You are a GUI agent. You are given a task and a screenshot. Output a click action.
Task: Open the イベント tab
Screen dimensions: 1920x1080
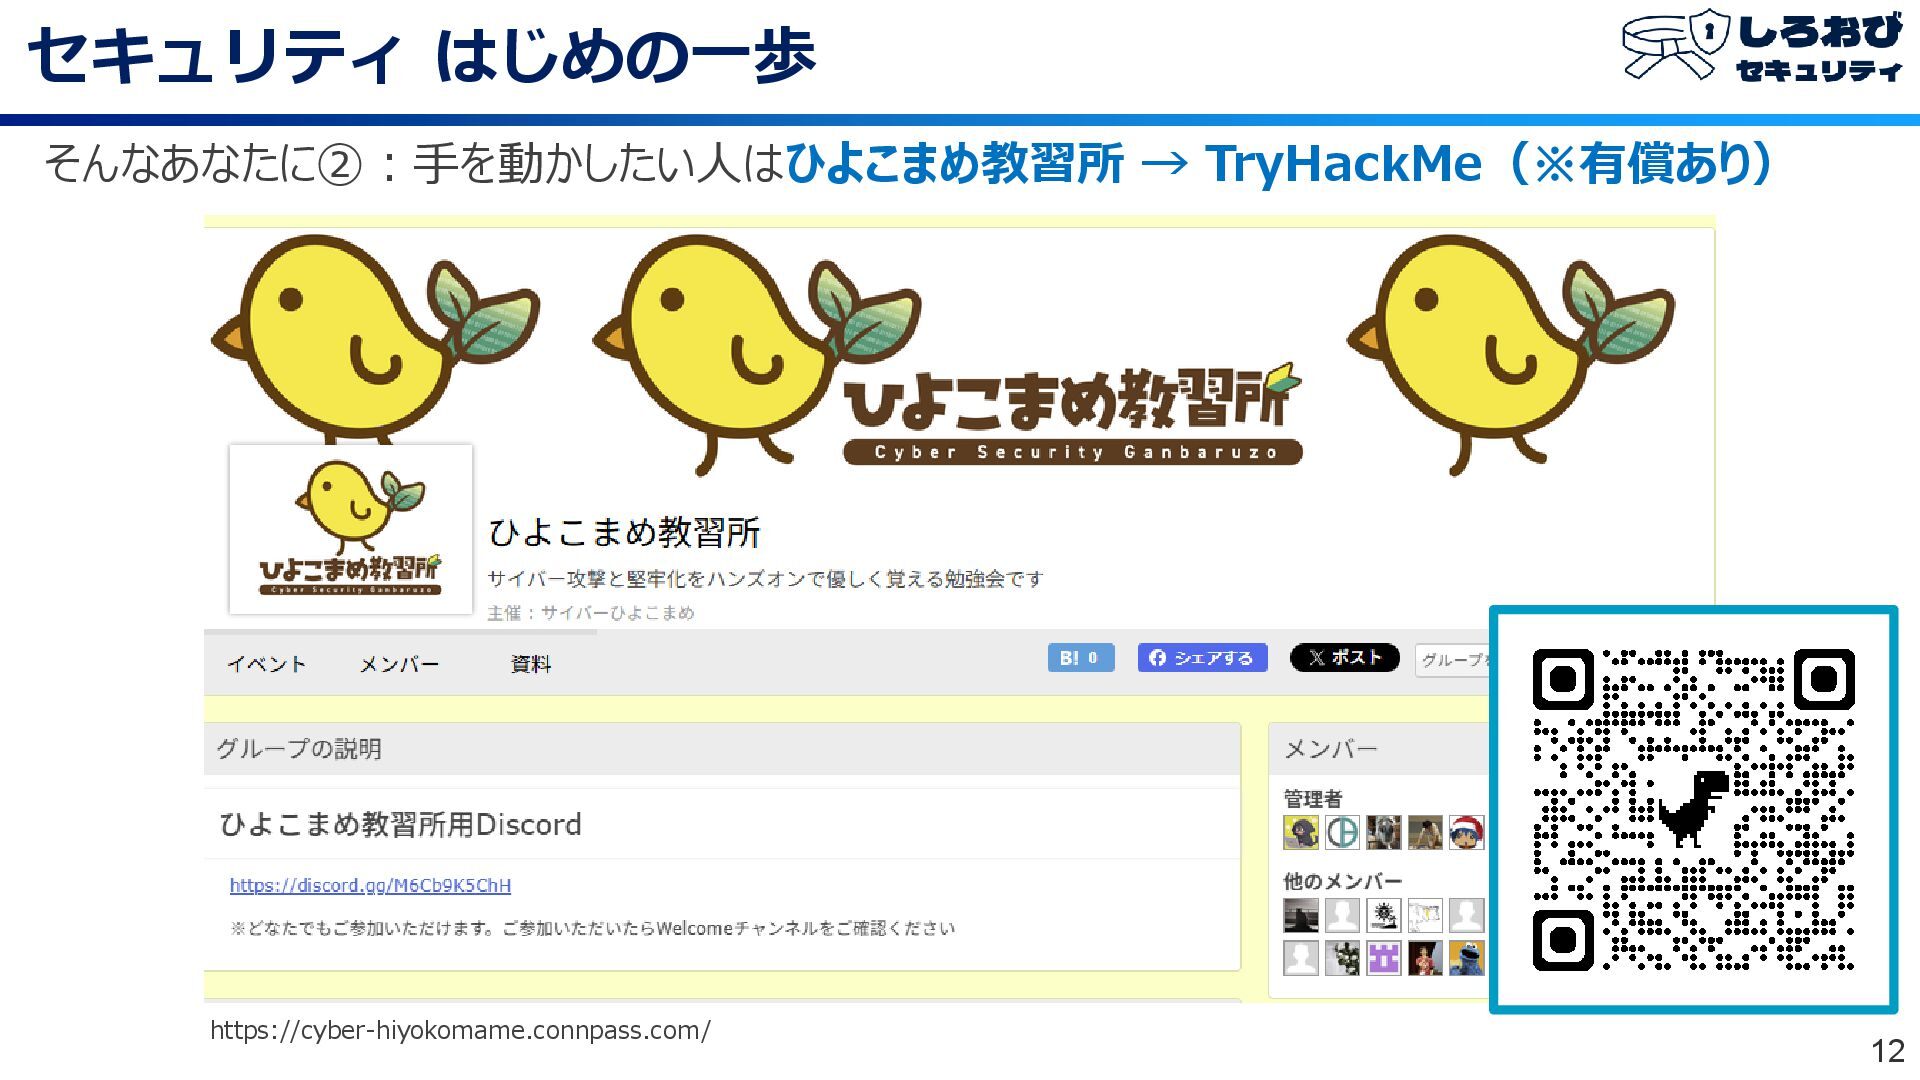[266, 664]
